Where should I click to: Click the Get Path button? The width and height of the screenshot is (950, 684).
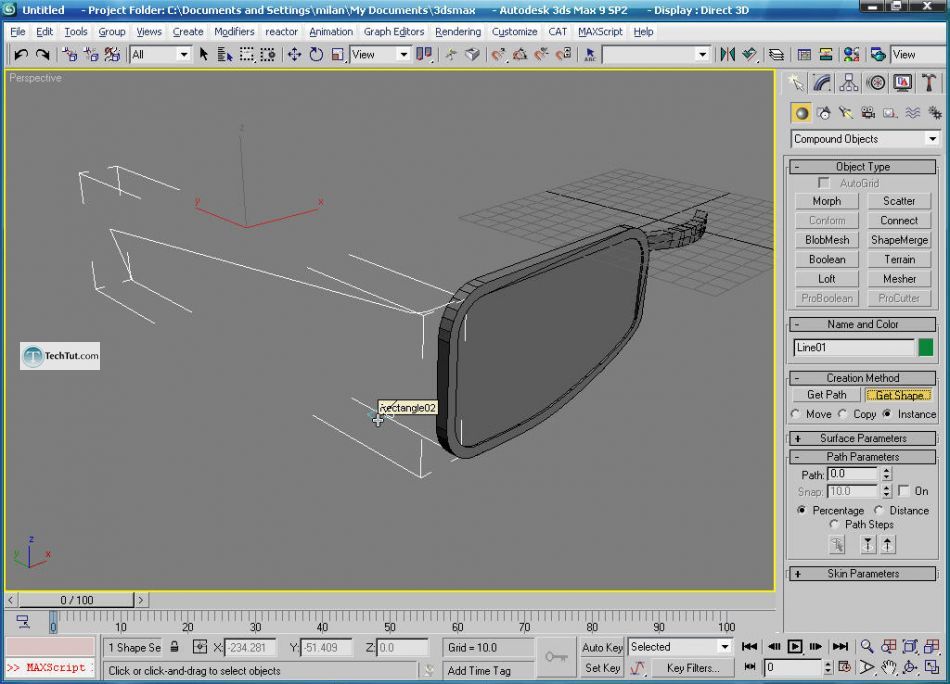(x=826, y=394)
